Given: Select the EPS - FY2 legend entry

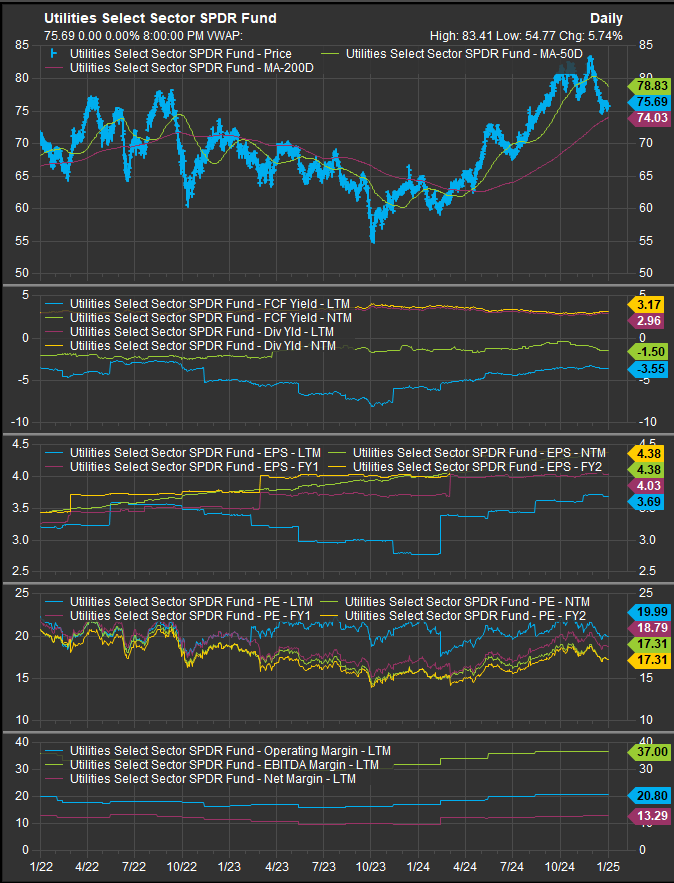Looking at the screenshot, I should pyautogui.click(x=467, y=467).
